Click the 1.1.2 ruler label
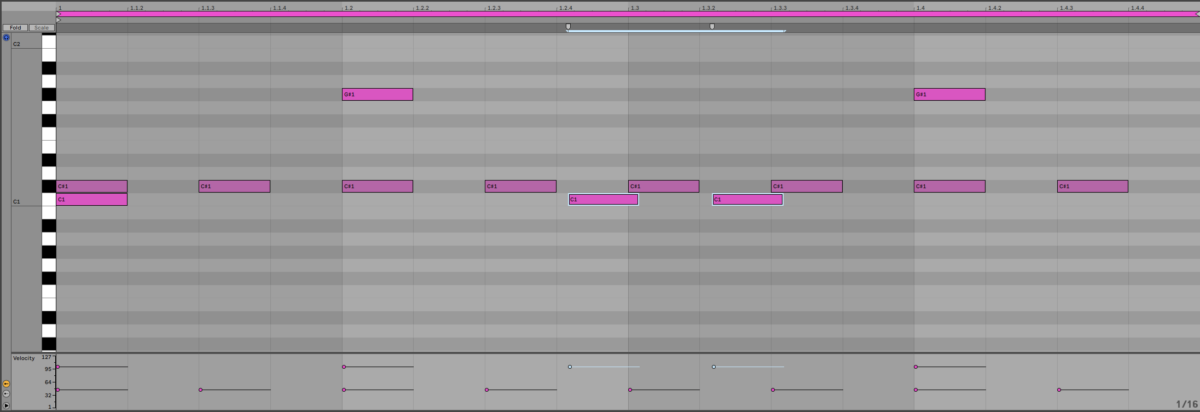The width and height of the screenshot is (1200, 412). (x=137, y=7)
